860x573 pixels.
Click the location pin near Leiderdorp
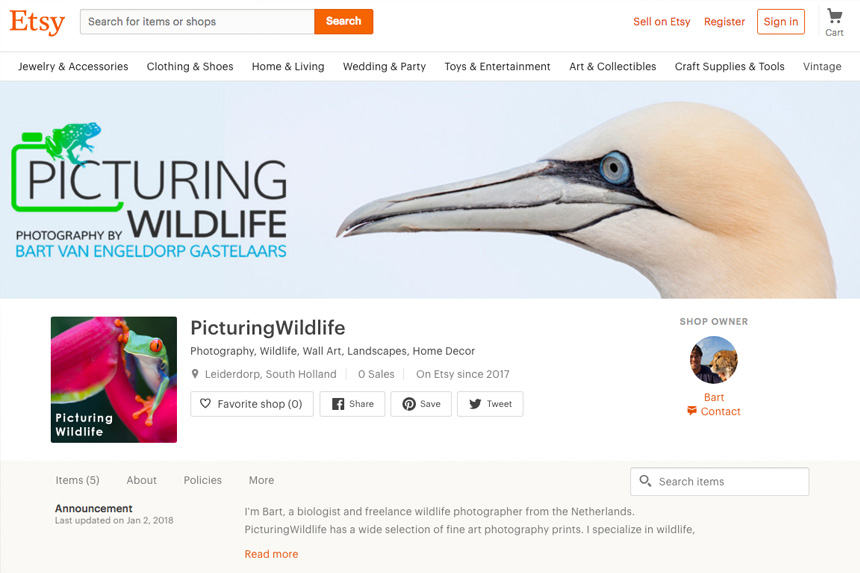click(x=195, y=374)
